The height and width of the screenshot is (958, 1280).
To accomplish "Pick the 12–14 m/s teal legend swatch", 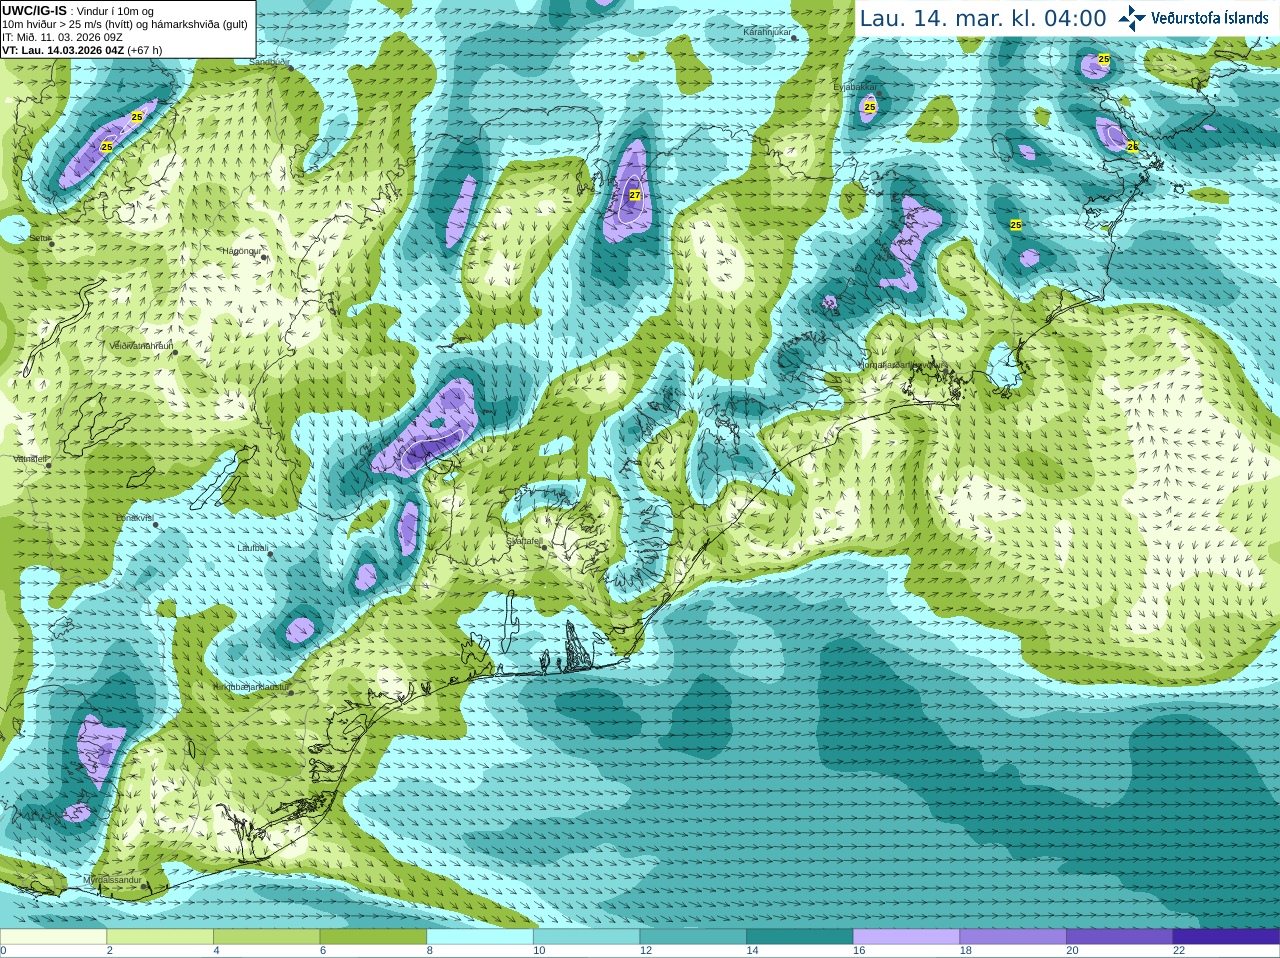I will click(x=693, y=937).
